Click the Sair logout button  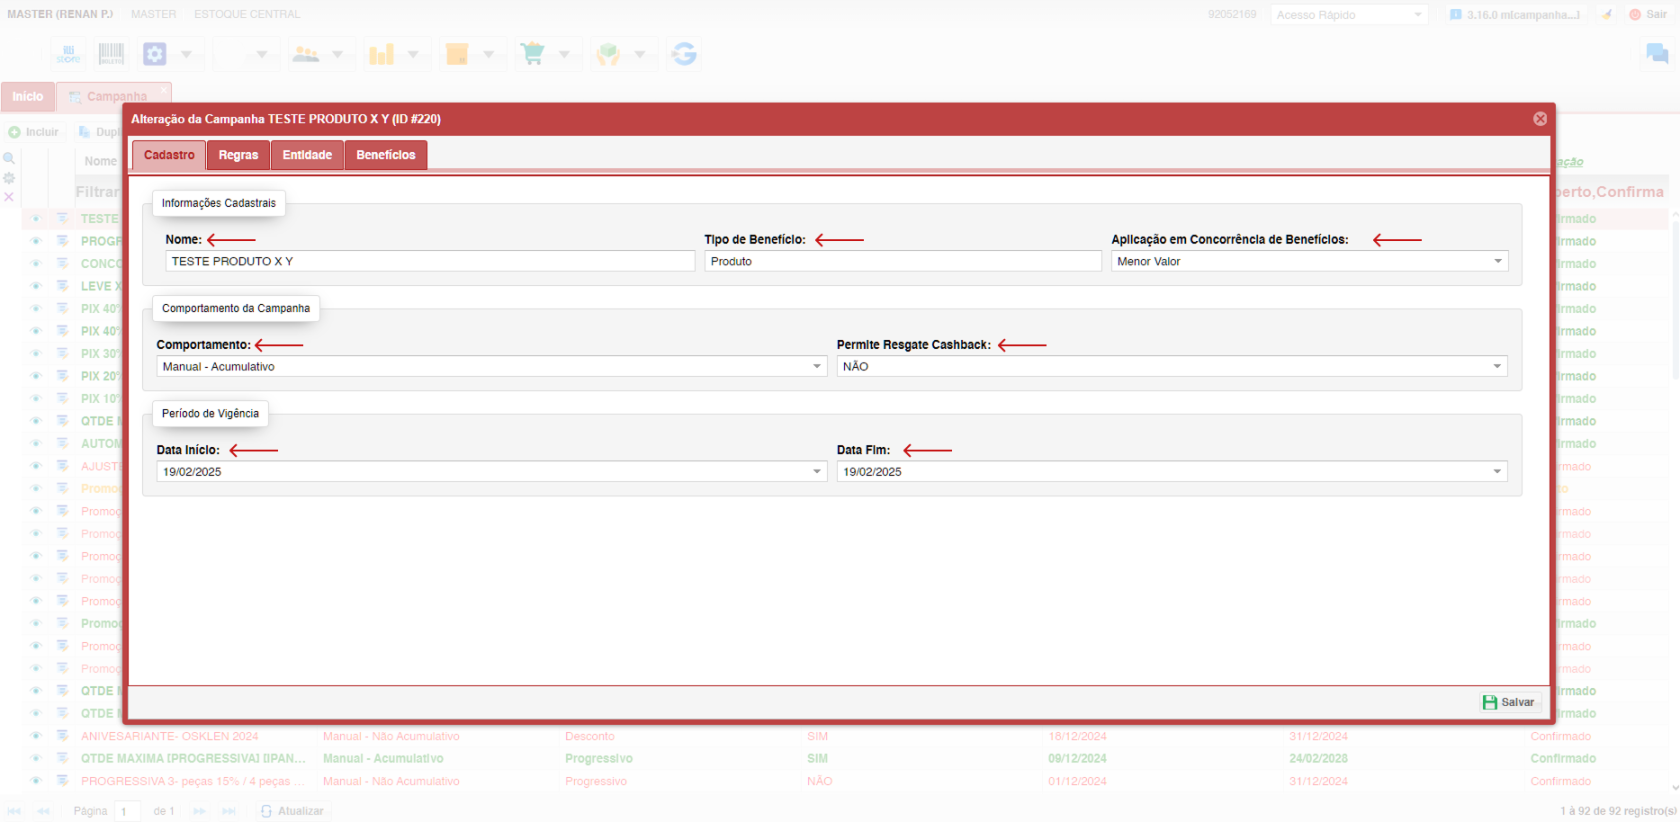(x=1648, y=14)
